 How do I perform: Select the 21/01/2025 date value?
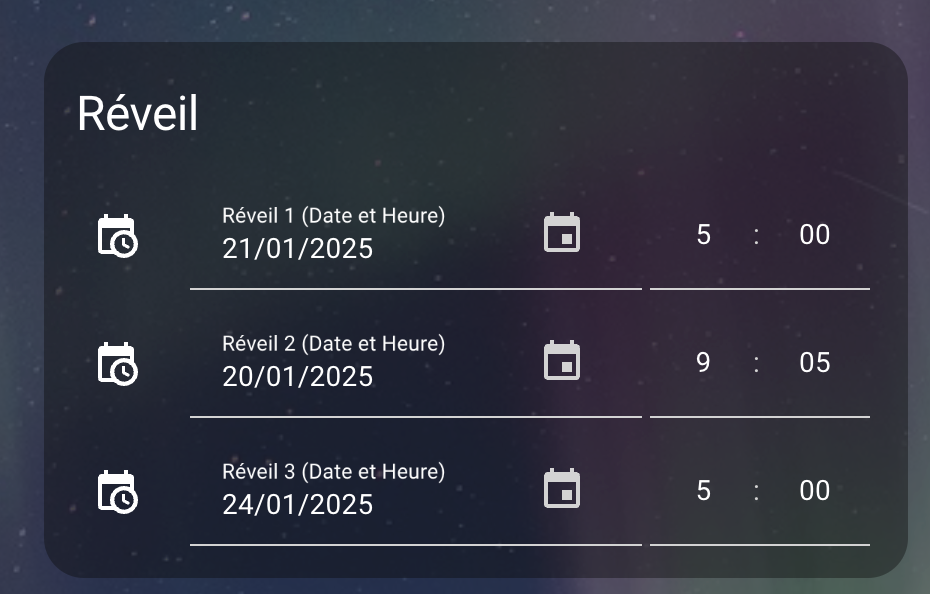(298, 249)
